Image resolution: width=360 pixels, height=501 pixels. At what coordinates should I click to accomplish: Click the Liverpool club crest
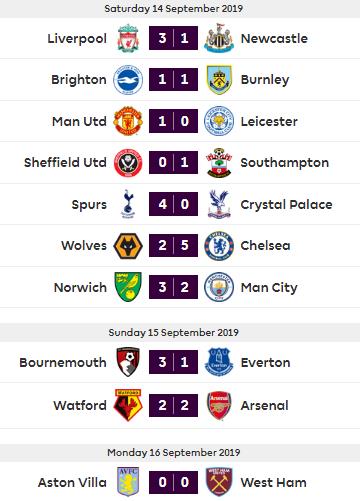point(128,38)
